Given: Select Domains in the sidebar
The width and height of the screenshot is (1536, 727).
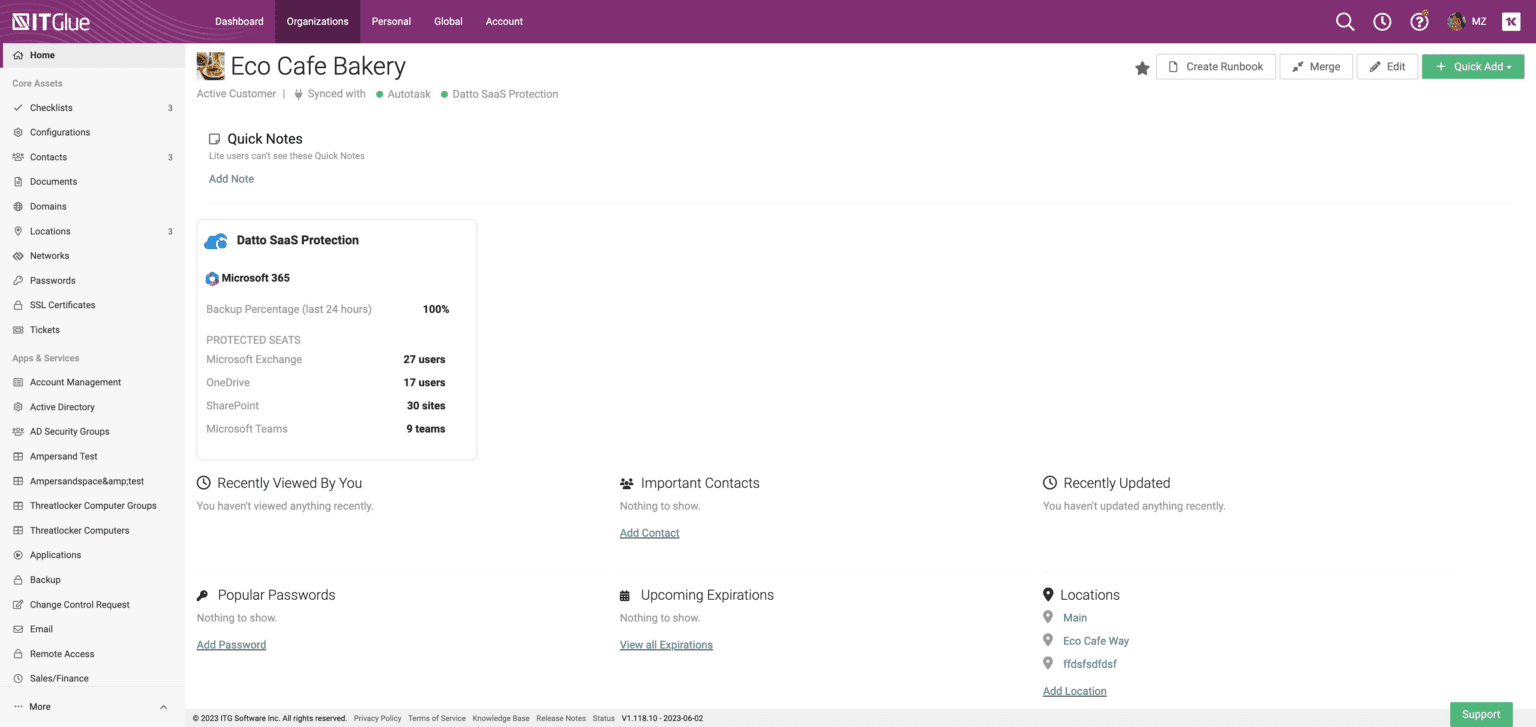Looking at the screenshot, I should [48, 206].
